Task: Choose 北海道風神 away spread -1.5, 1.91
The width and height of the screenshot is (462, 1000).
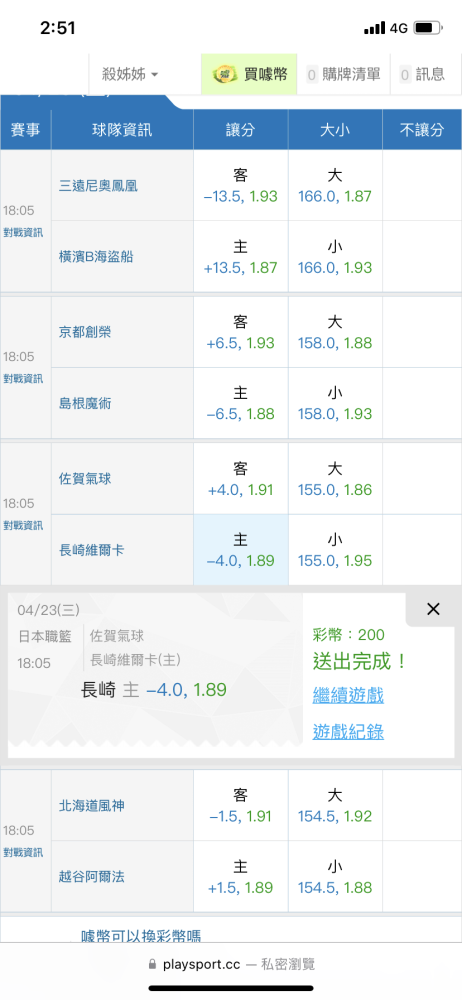Action: (x=241, y=805)
